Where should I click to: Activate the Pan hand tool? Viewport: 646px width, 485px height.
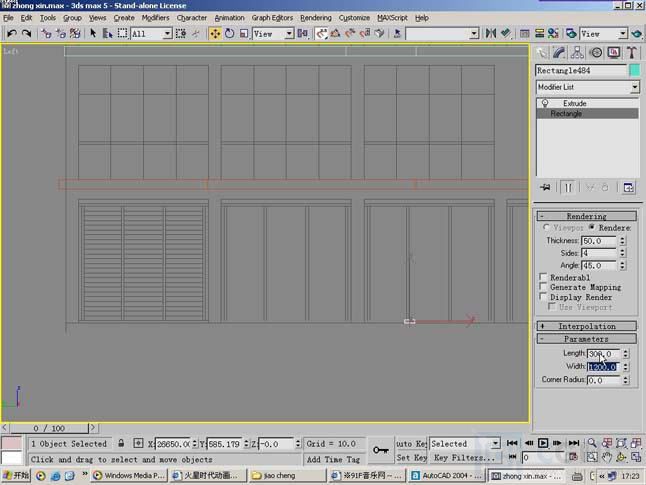[607, 457]
